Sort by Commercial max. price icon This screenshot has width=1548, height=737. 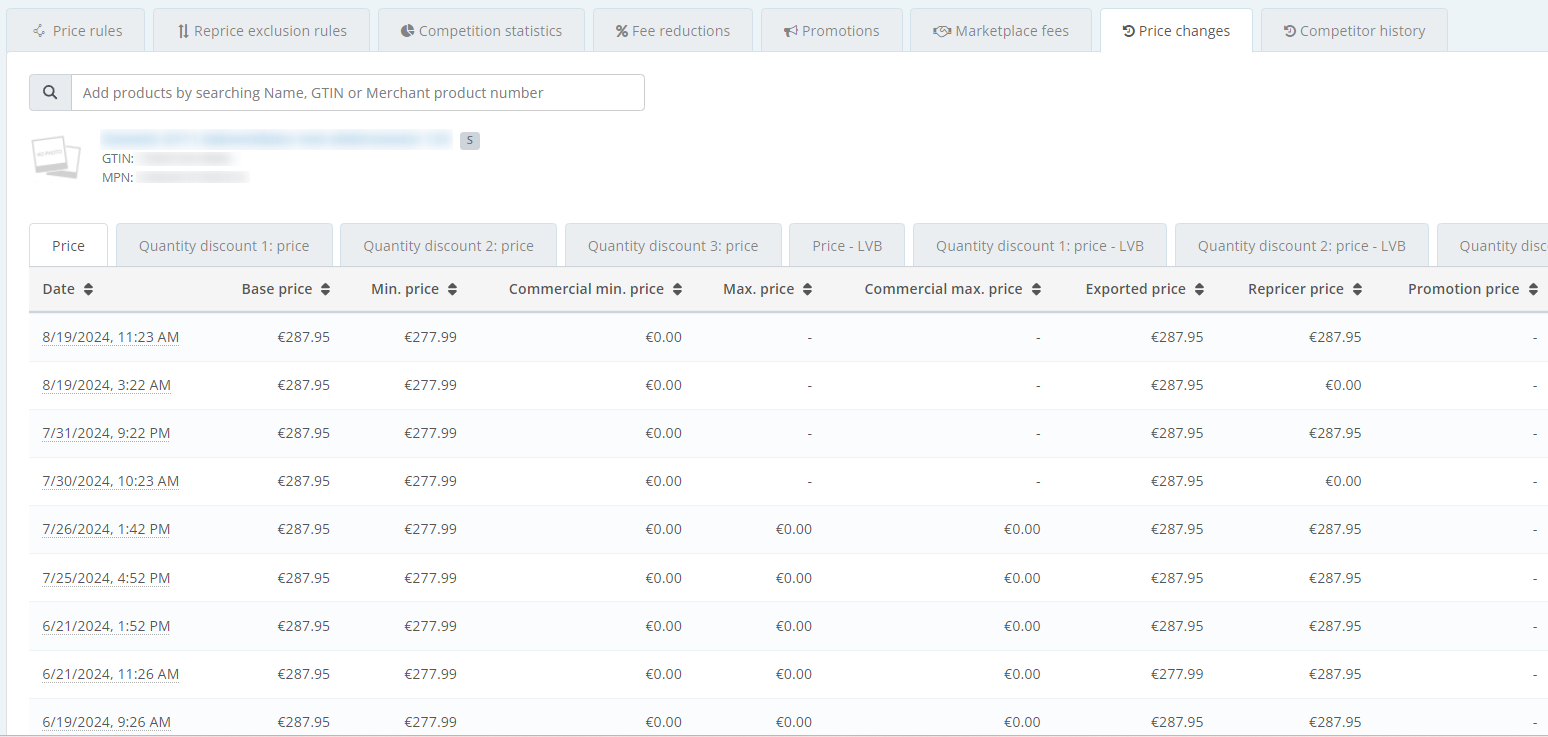click(x=1036, y=289)
